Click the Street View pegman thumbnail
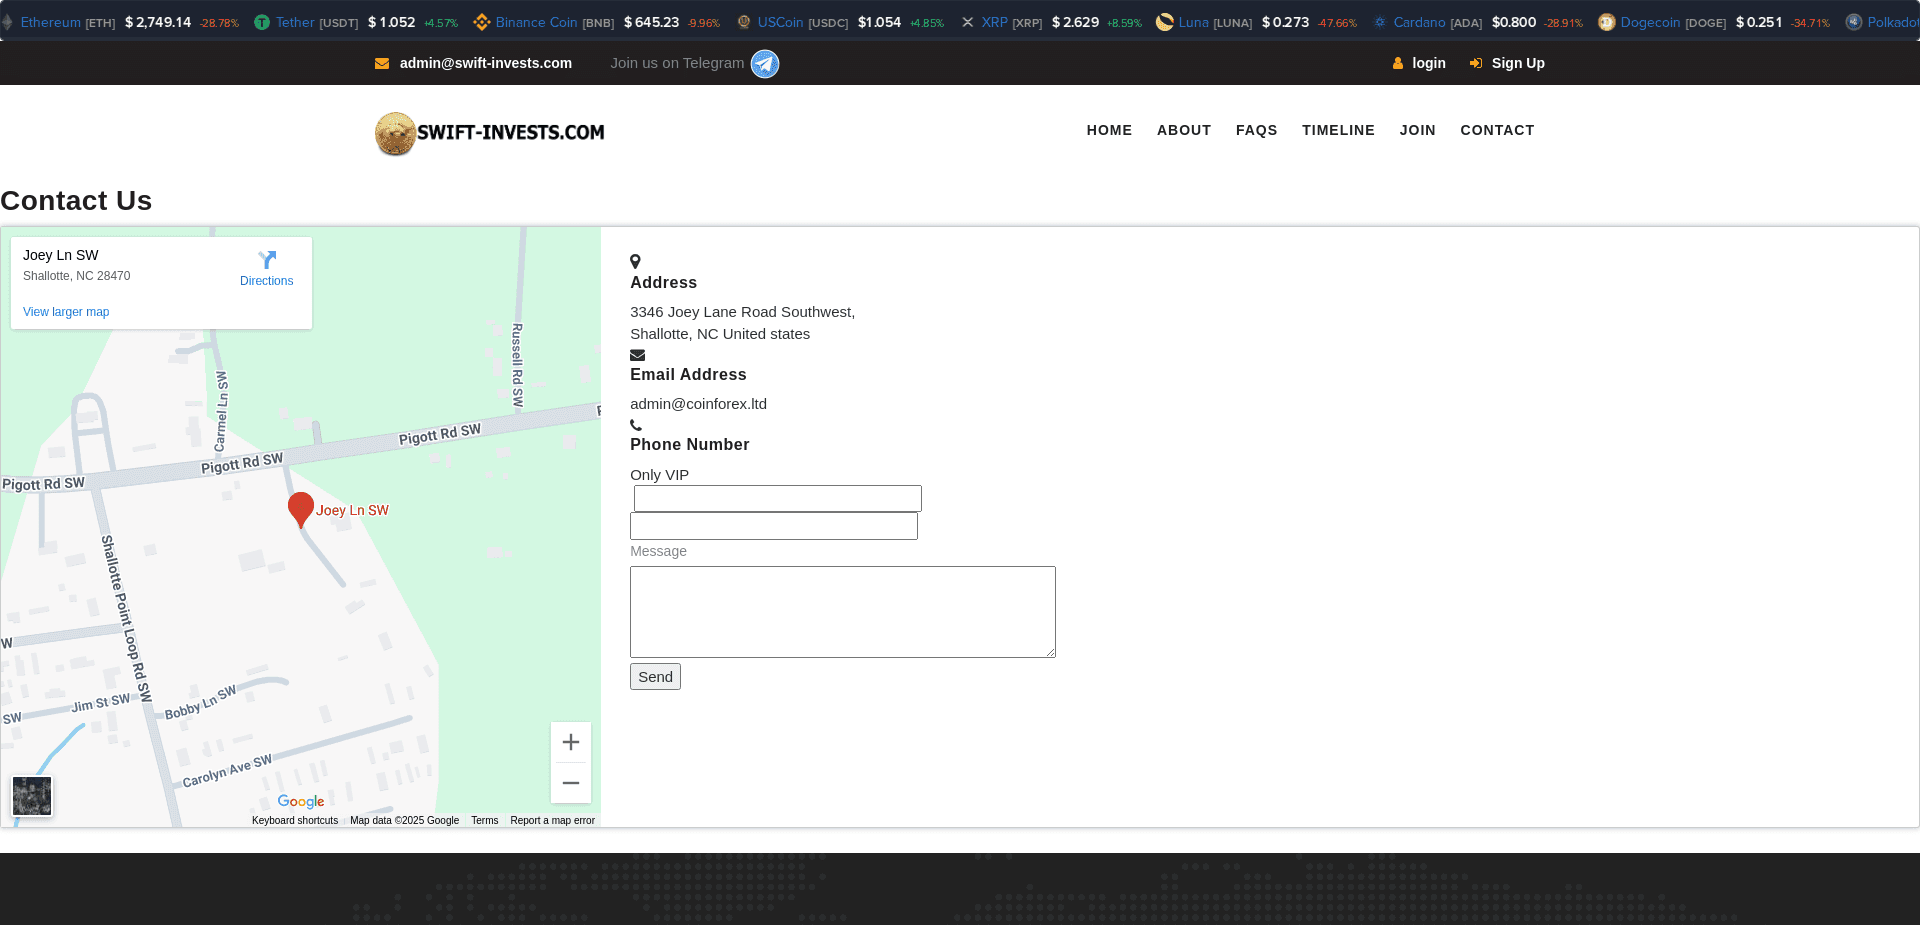Screen dimensions: 1920x925 tap(32, 796)
